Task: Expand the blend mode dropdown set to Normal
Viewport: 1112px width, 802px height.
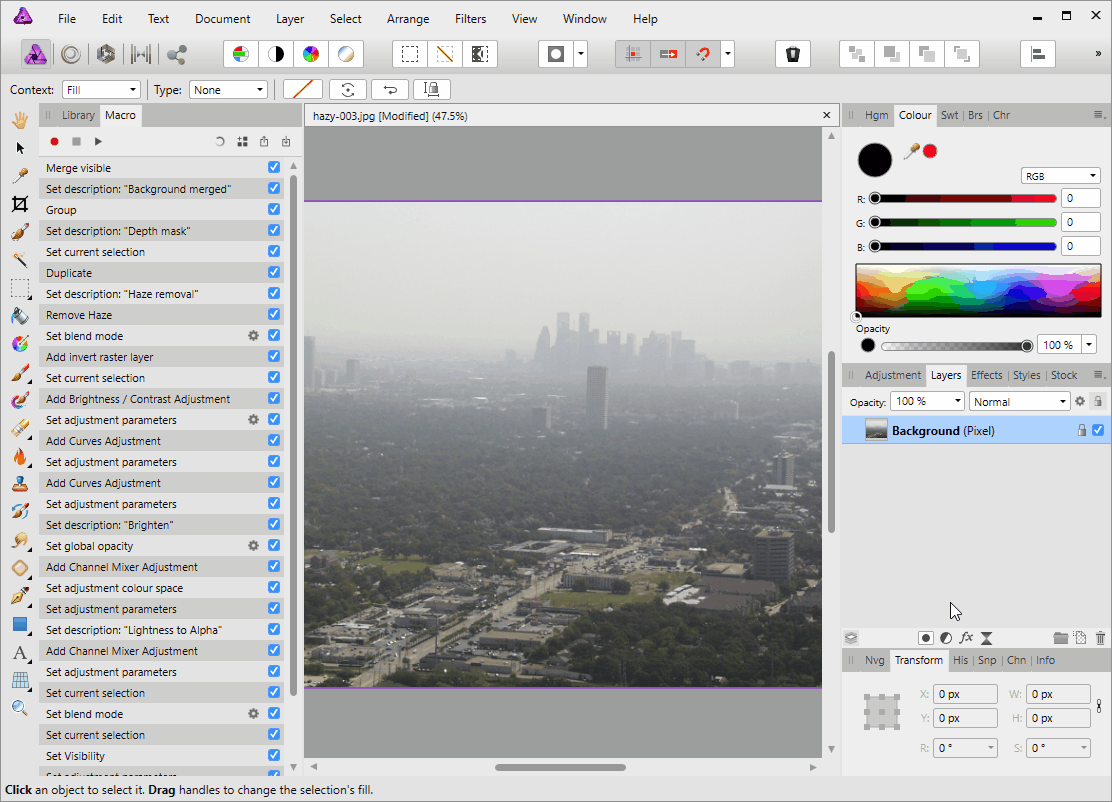Action: tap(1020, 402)
